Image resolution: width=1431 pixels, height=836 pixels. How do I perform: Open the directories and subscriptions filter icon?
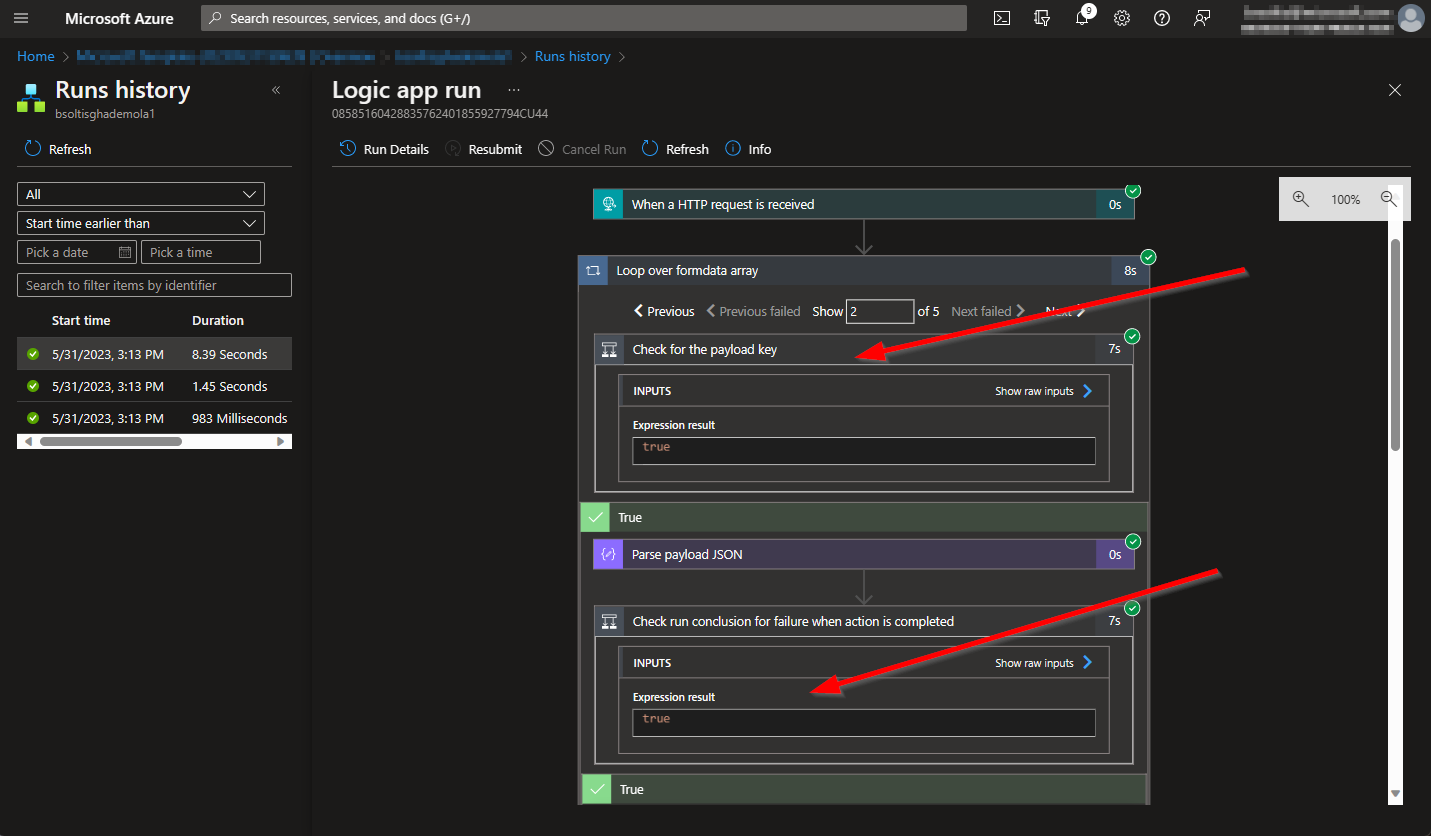tap(1042, 18)
